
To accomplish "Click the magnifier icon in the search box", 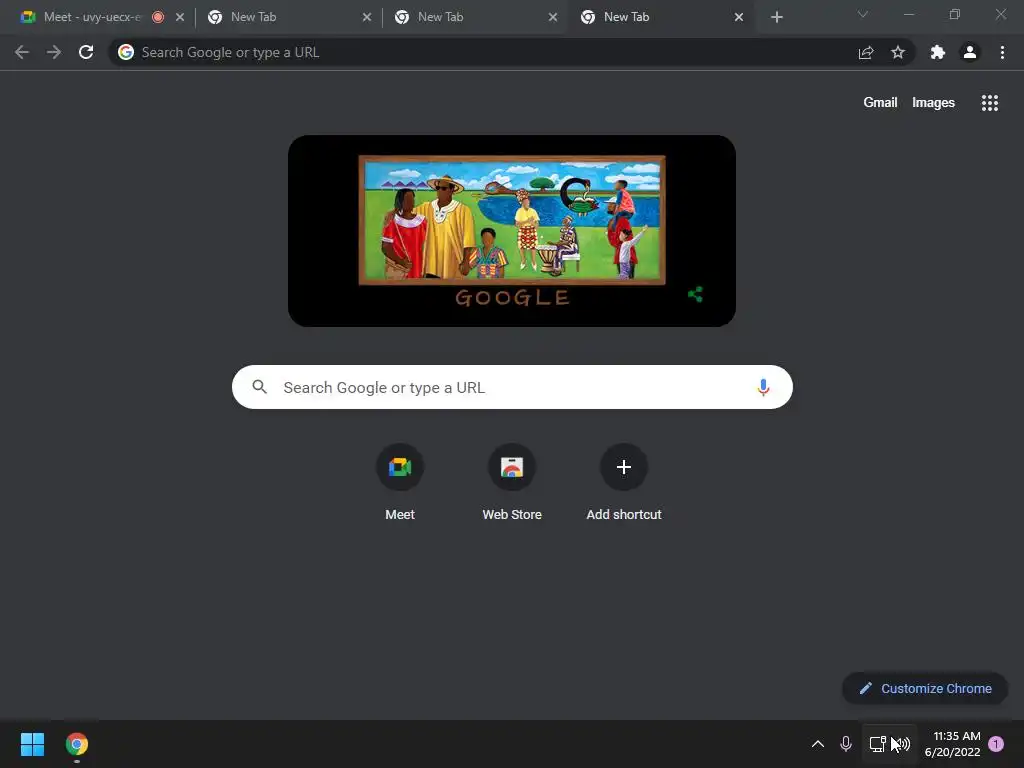I will [x=259, y=387].
